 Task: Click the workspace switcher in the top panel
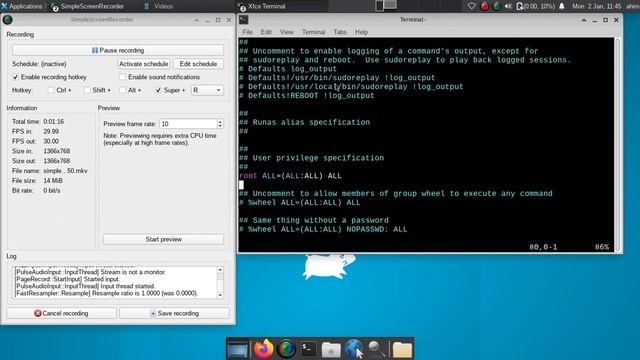(x=386, y=6)
